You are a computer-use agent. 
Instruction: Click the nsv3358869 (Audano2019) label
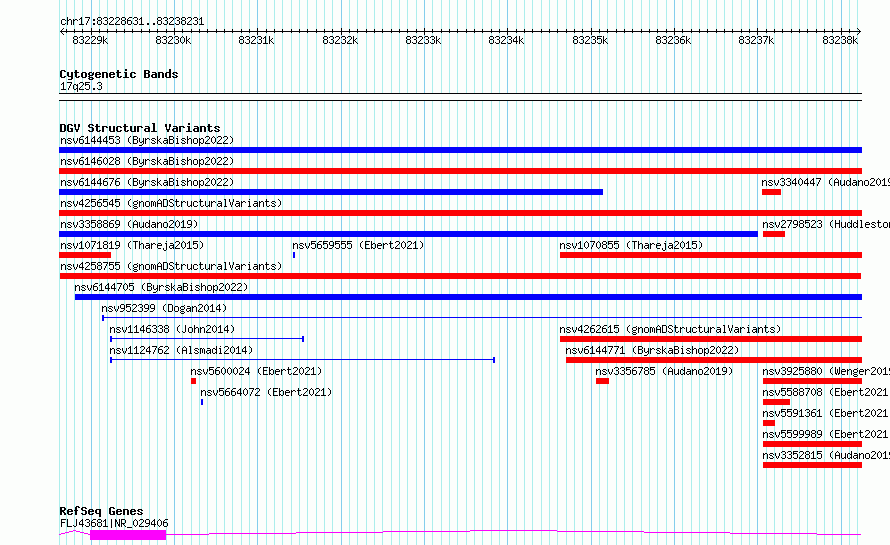129,224
